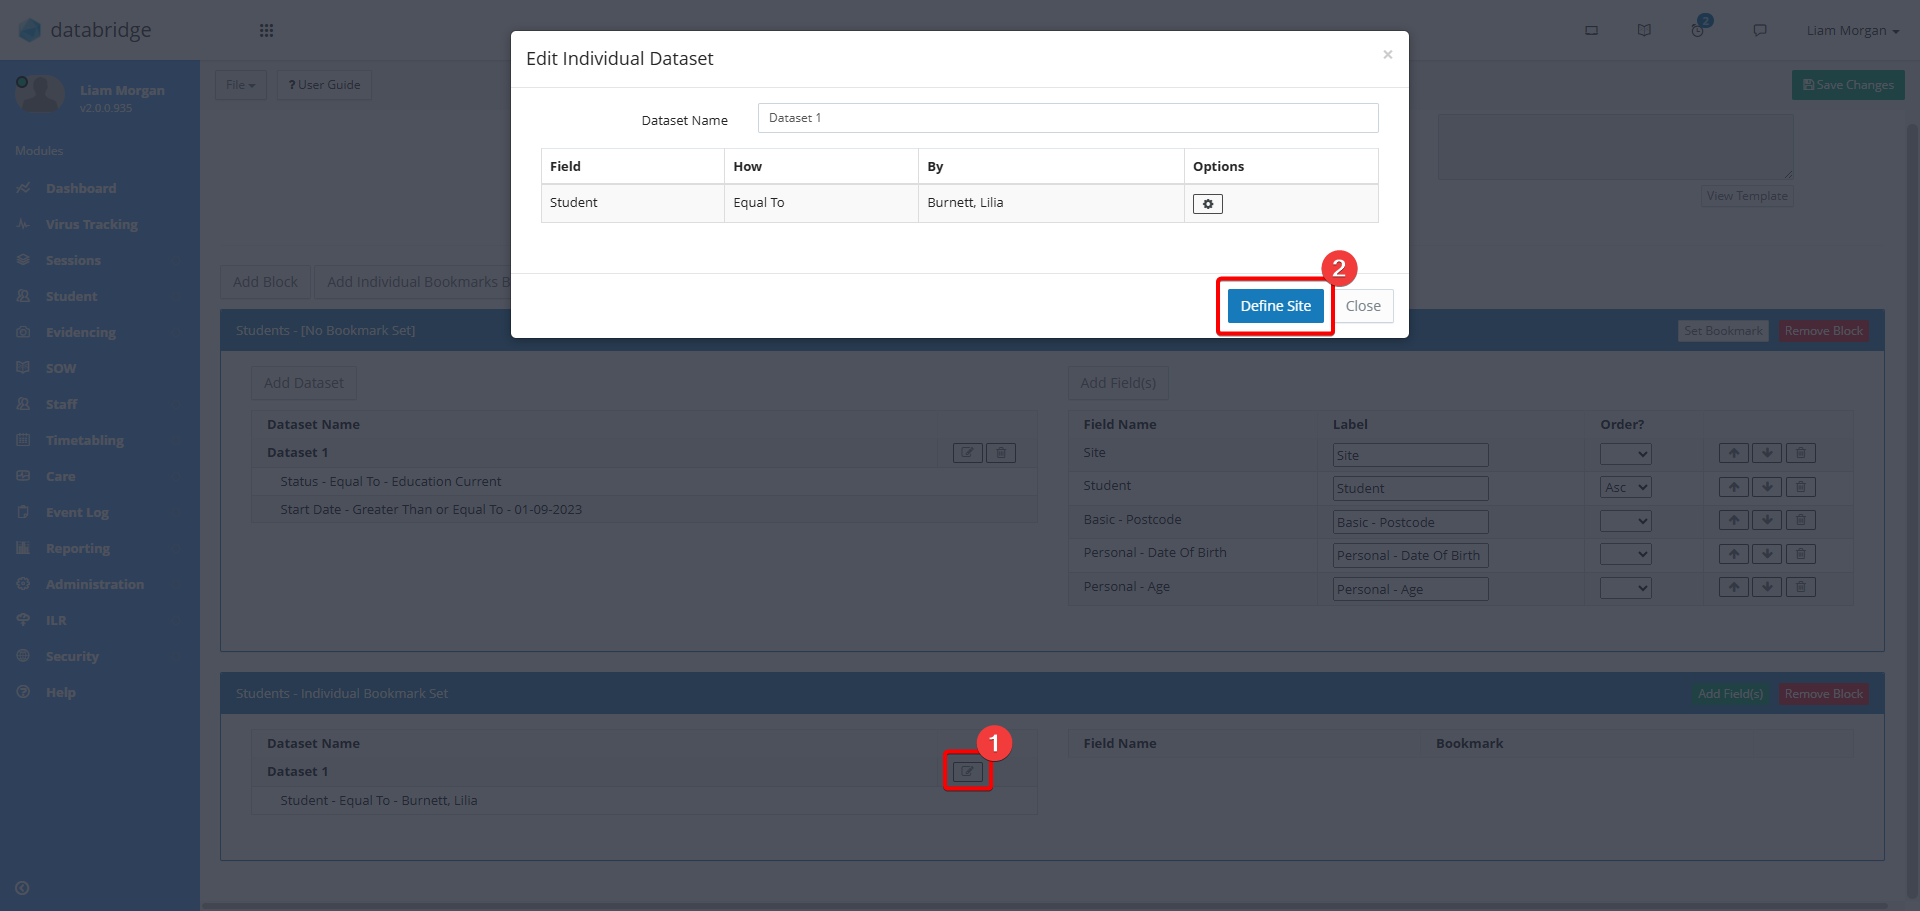The width and height of the screenshot is (1920, 911).
Task: Edit Dataset 1 in Individual Bookmark Set block
Action: (x=967, y=772)
